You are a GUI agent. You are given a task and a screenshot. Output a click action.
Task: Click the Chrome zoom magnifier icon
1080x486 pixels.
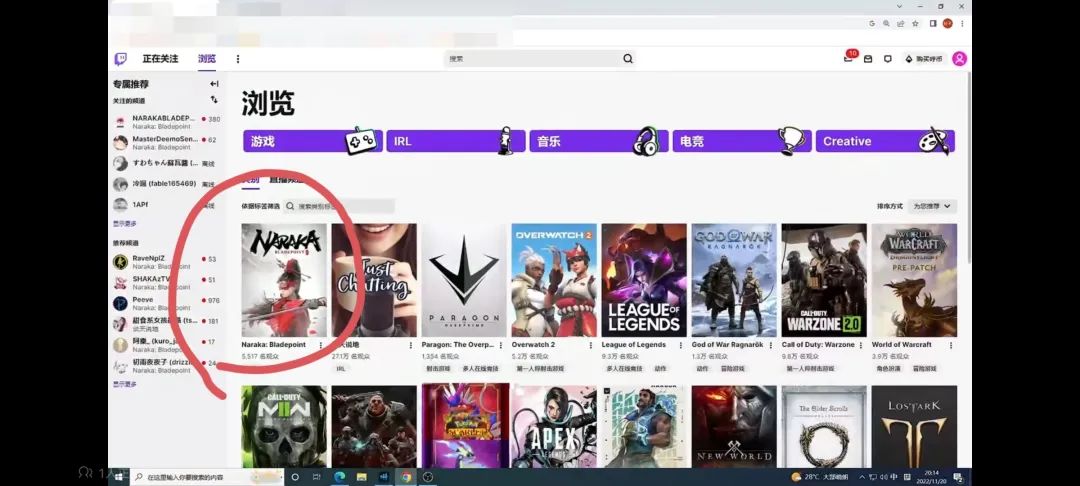[886, 23]
